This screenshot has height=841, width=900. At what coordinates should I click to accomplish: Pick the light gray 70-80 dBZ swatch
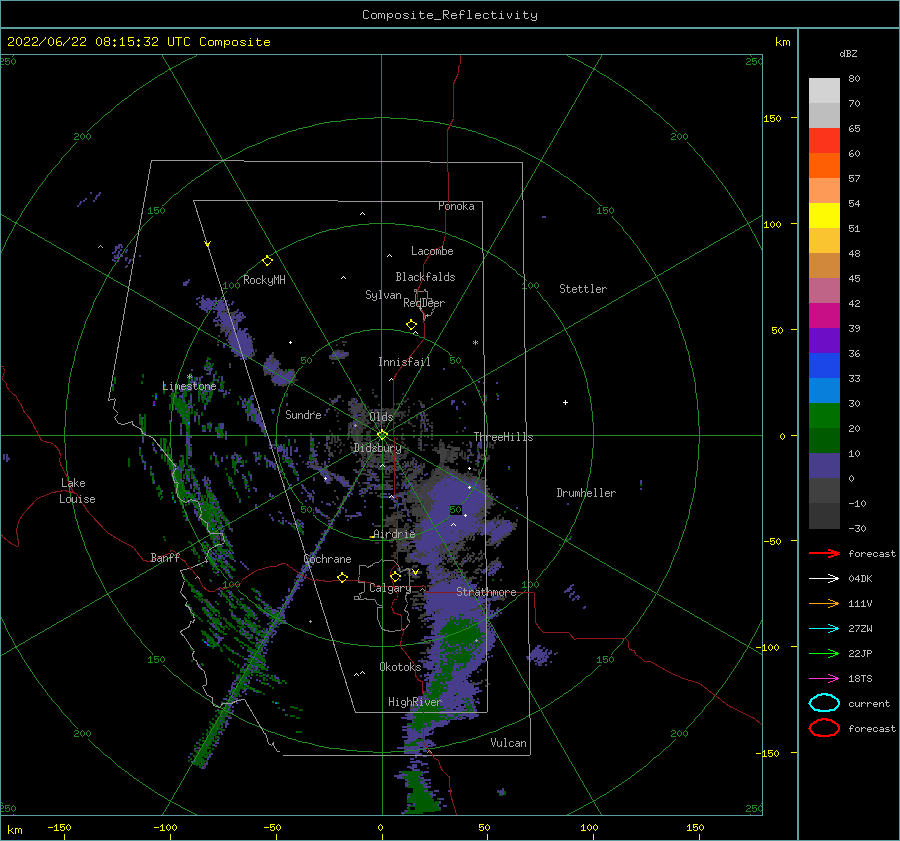[824, 91]
